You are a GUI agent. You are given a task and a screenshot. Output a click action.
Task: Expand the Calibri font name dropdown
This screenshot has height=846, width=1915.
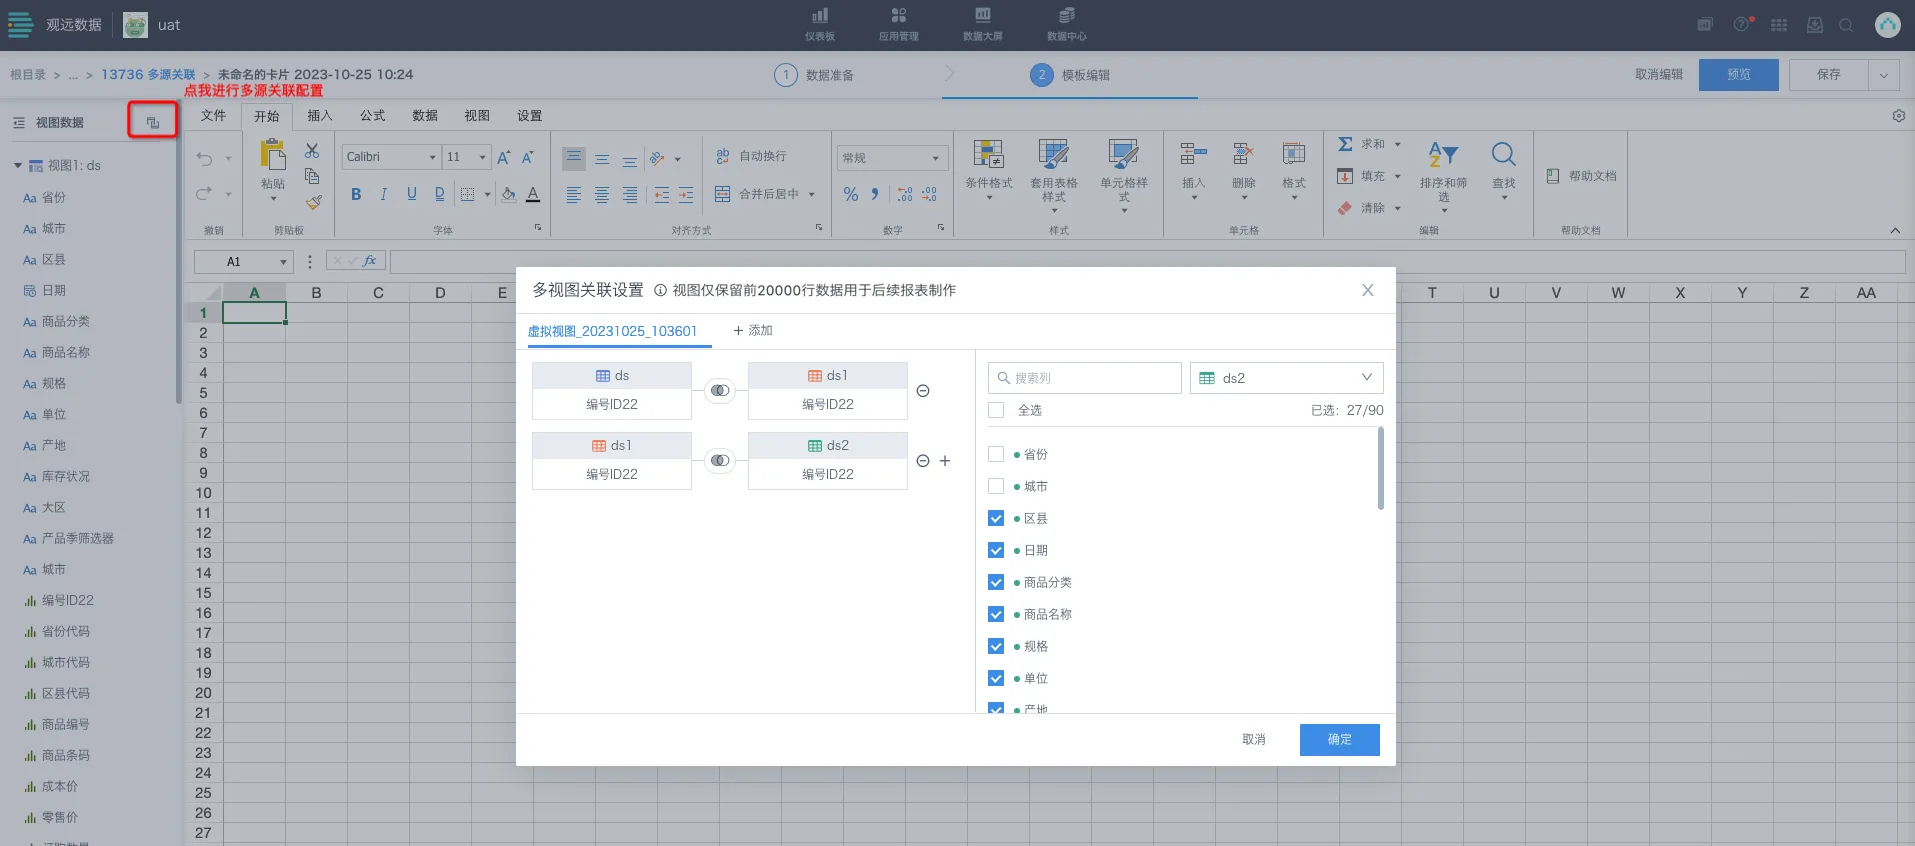pyautogui.click(x=432, y=157)
